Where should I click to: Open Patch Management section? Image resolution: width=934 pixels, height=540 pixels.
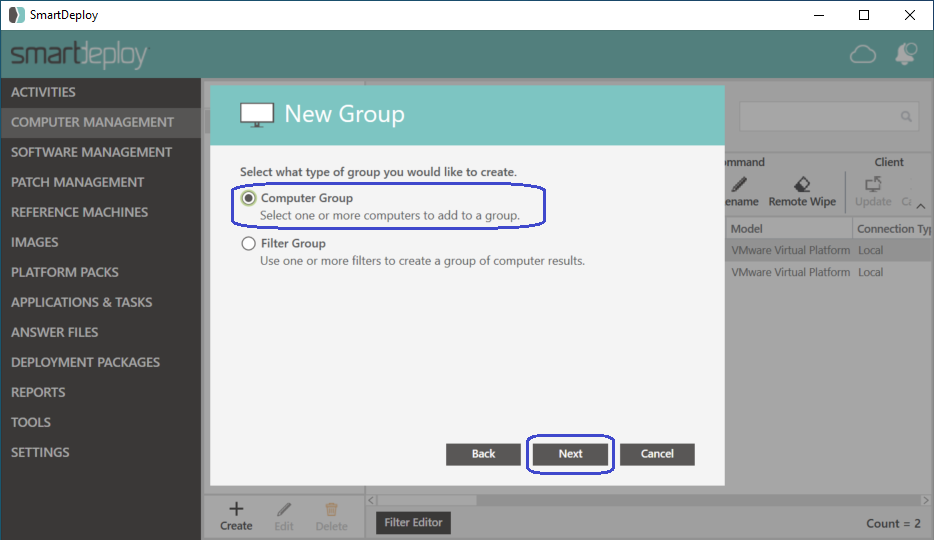click(101, 182)
